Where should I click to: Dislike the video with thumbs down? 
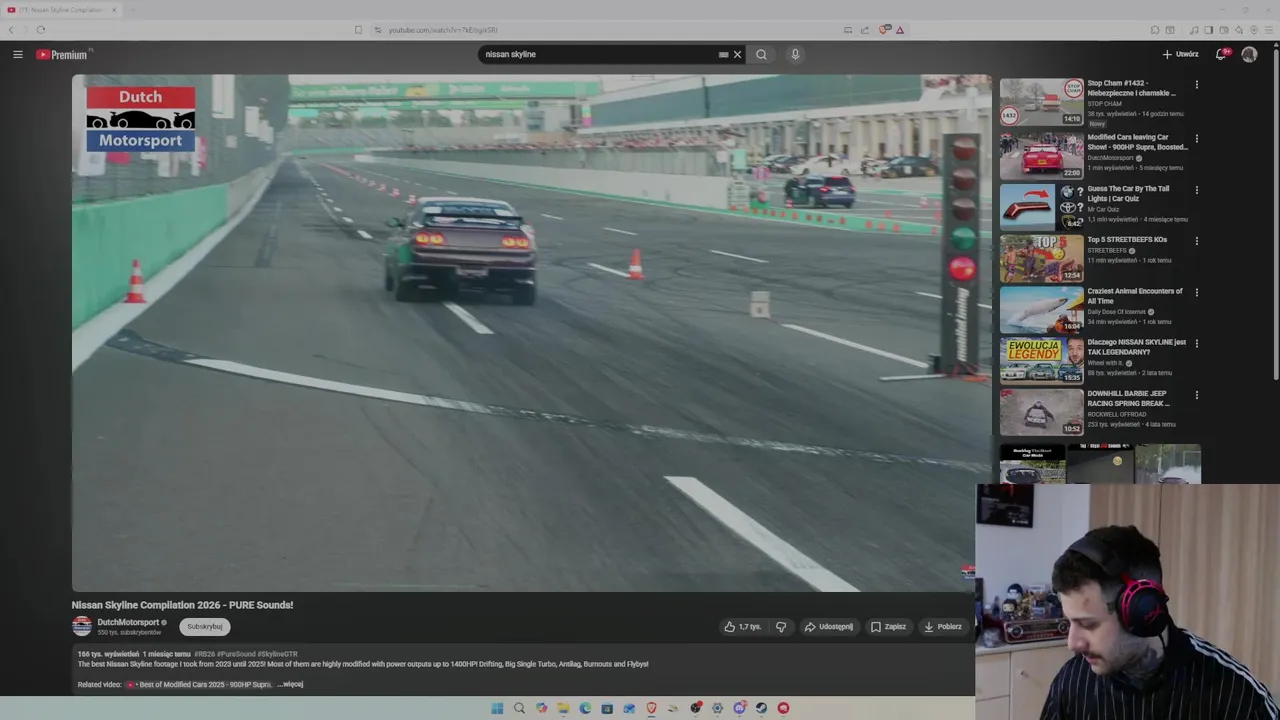point(781,627)
